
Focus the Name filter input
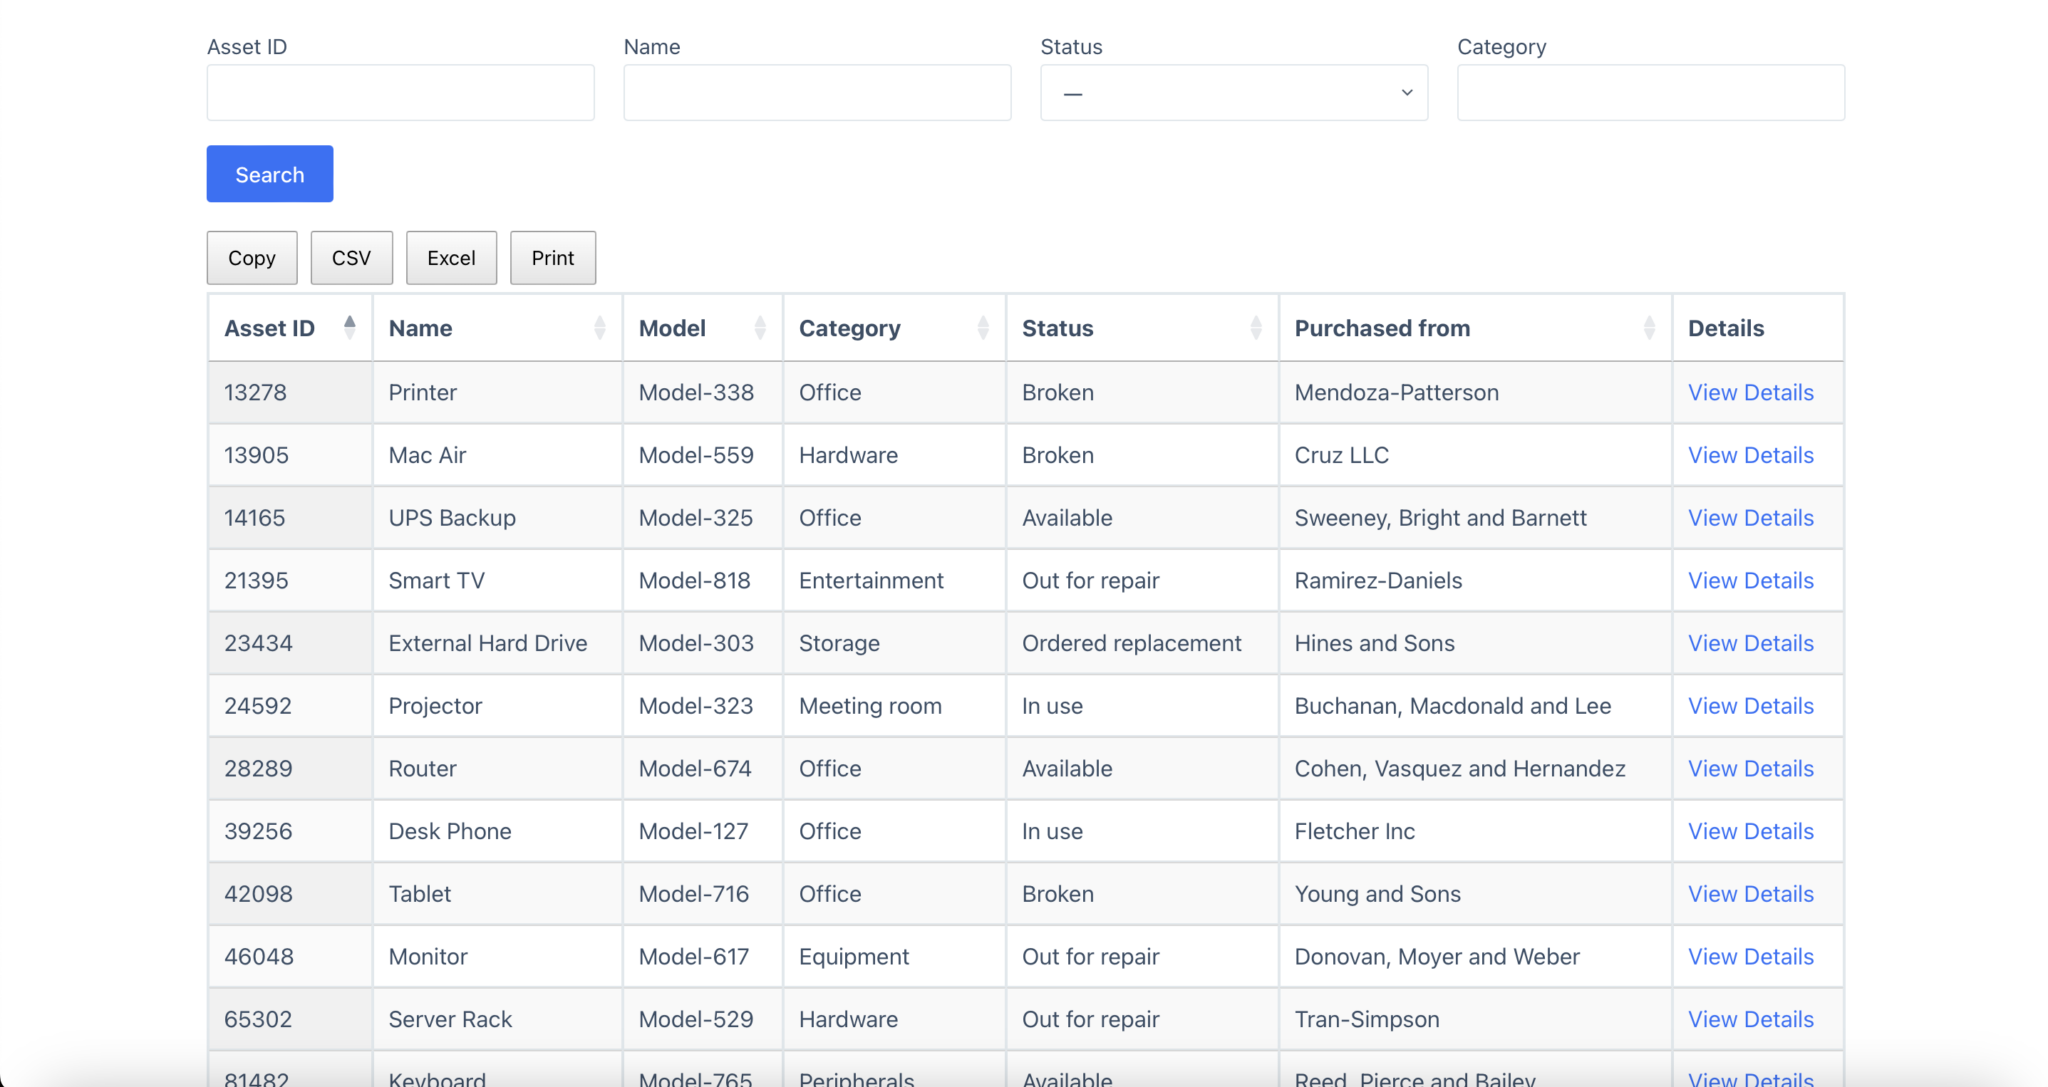click(x=817, y=93)
